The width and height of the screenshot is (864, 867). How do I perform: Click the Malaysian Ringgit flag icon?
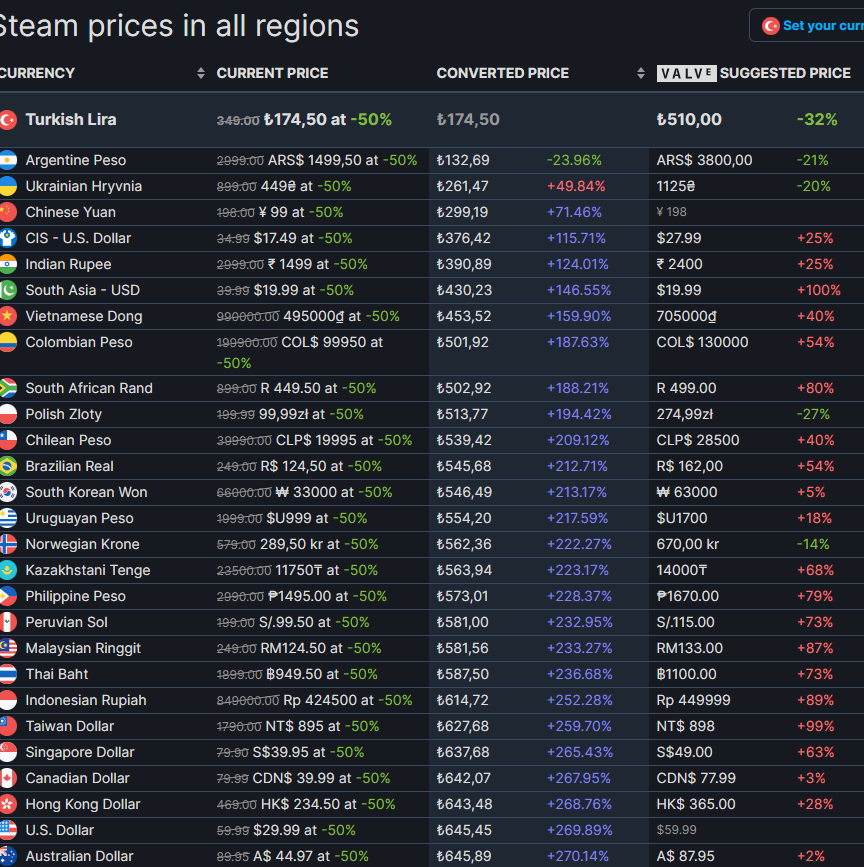pyautogui.click(x=8, y=648)
